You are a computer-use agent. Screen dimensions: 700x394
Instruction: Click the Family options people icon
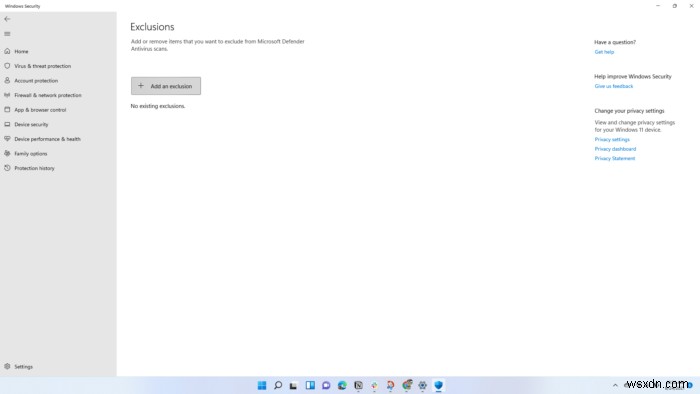coord(7,153)
